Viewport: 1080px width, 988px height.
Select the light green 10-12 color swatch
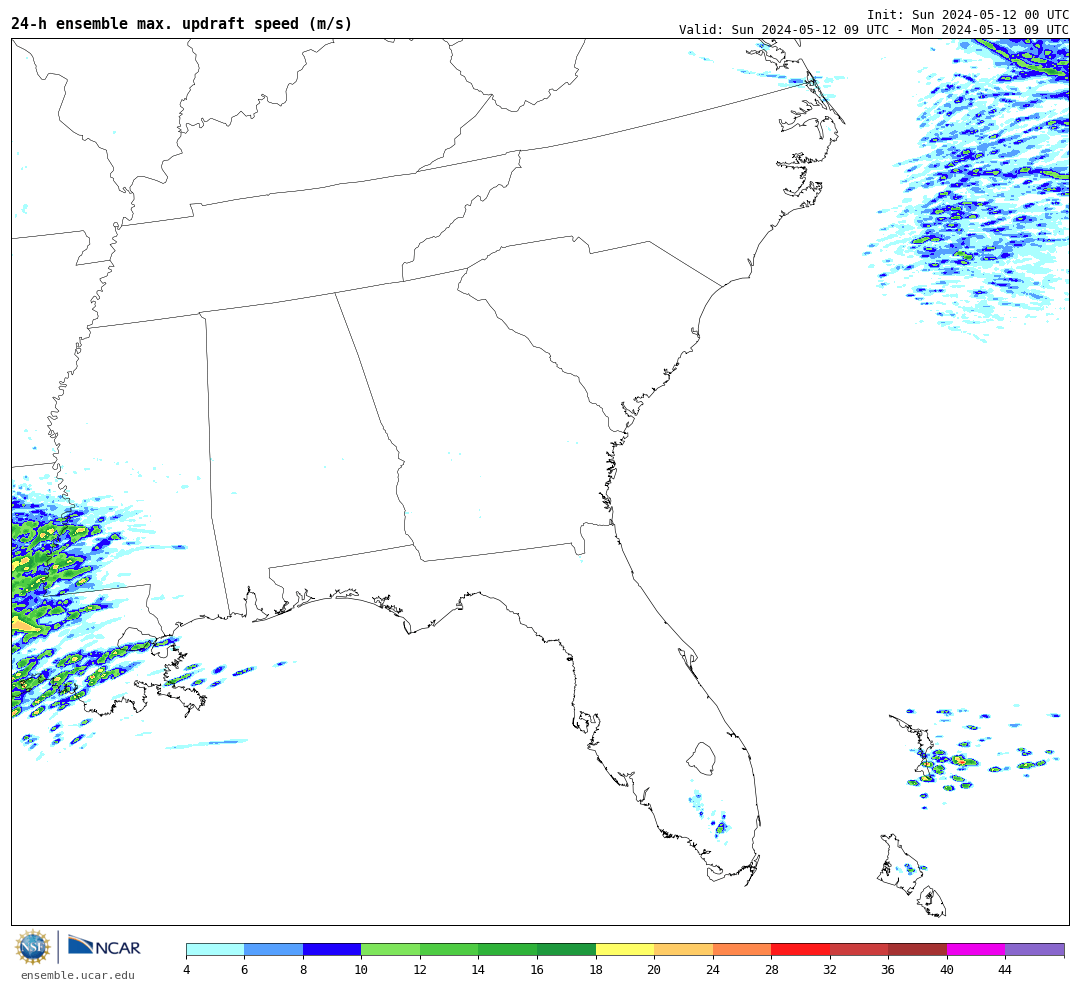391,949
